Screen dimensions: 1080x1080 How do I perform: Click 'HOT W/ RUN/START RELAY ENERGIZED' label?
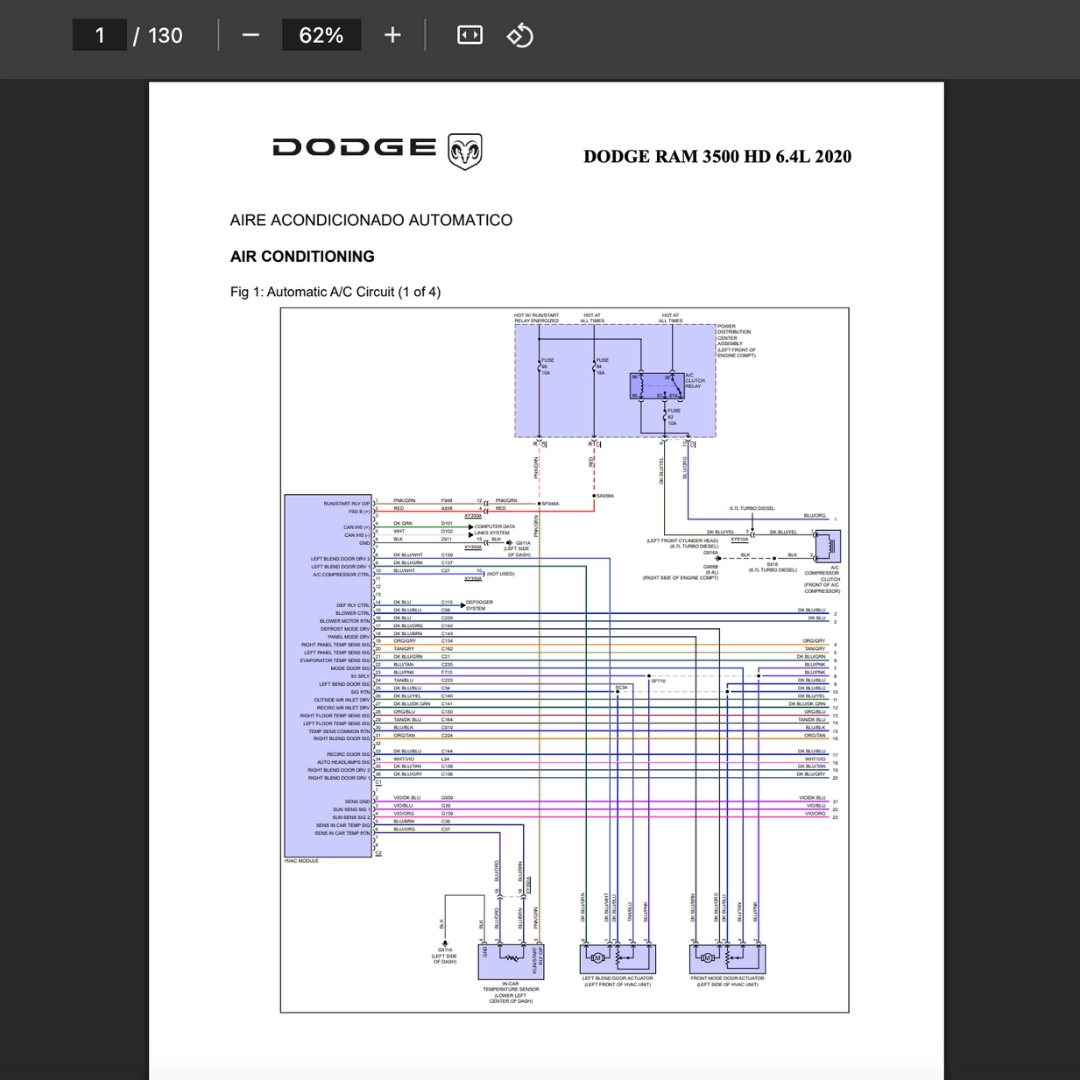537,318
